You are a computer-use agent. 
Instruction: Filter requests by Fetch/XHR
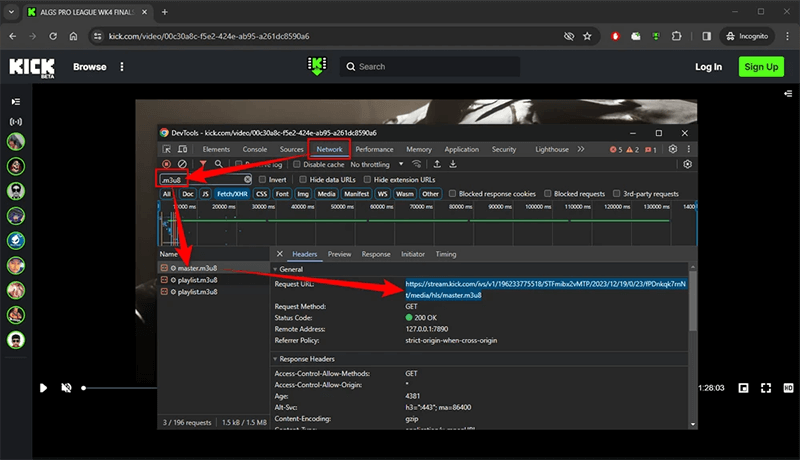232,194
